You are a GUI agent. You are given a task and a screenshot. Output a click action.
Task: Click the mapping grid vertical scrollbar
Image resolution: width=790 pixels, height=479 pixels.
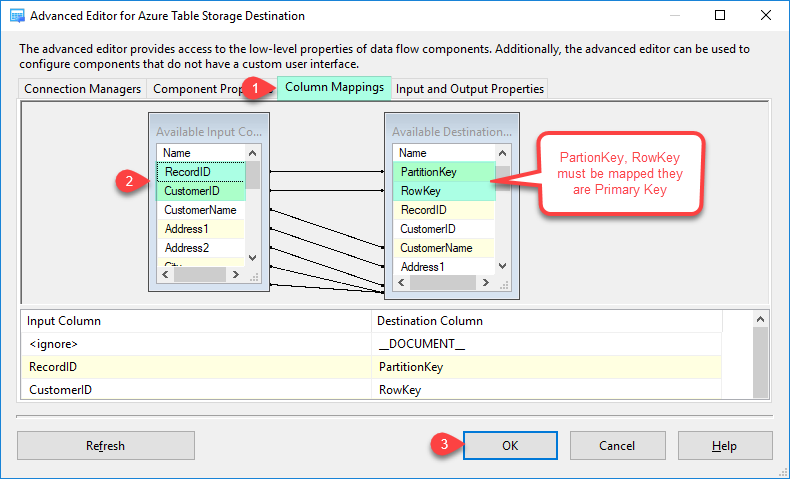point(761,363)
